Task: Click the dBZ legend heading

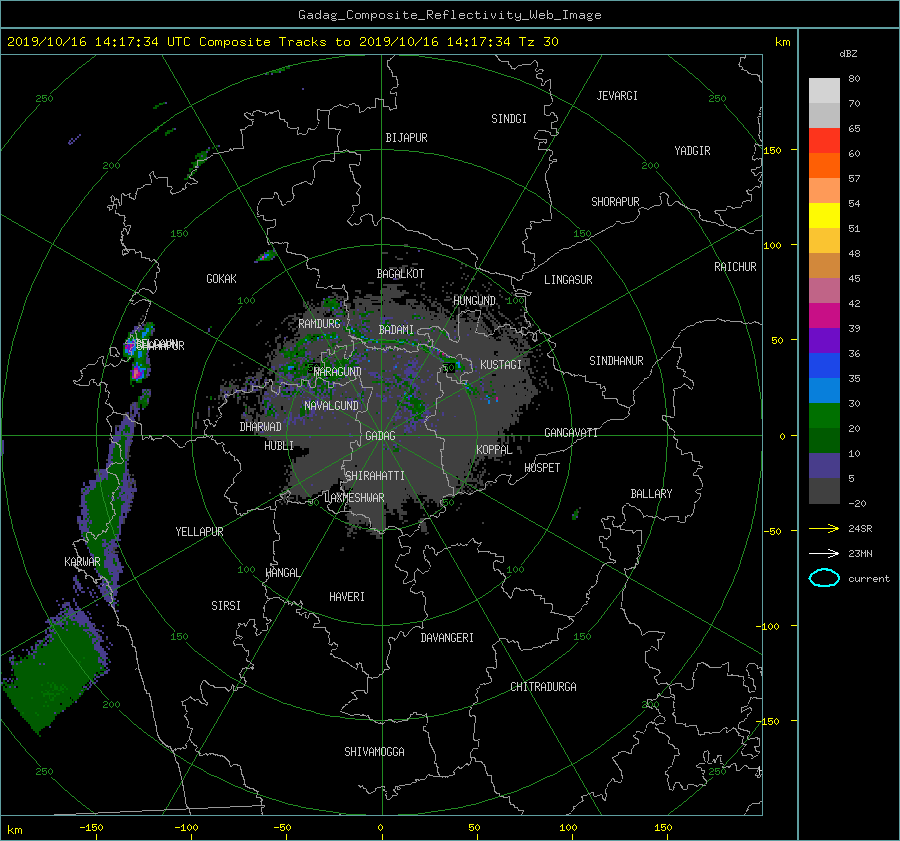Action: coord(848,54)
